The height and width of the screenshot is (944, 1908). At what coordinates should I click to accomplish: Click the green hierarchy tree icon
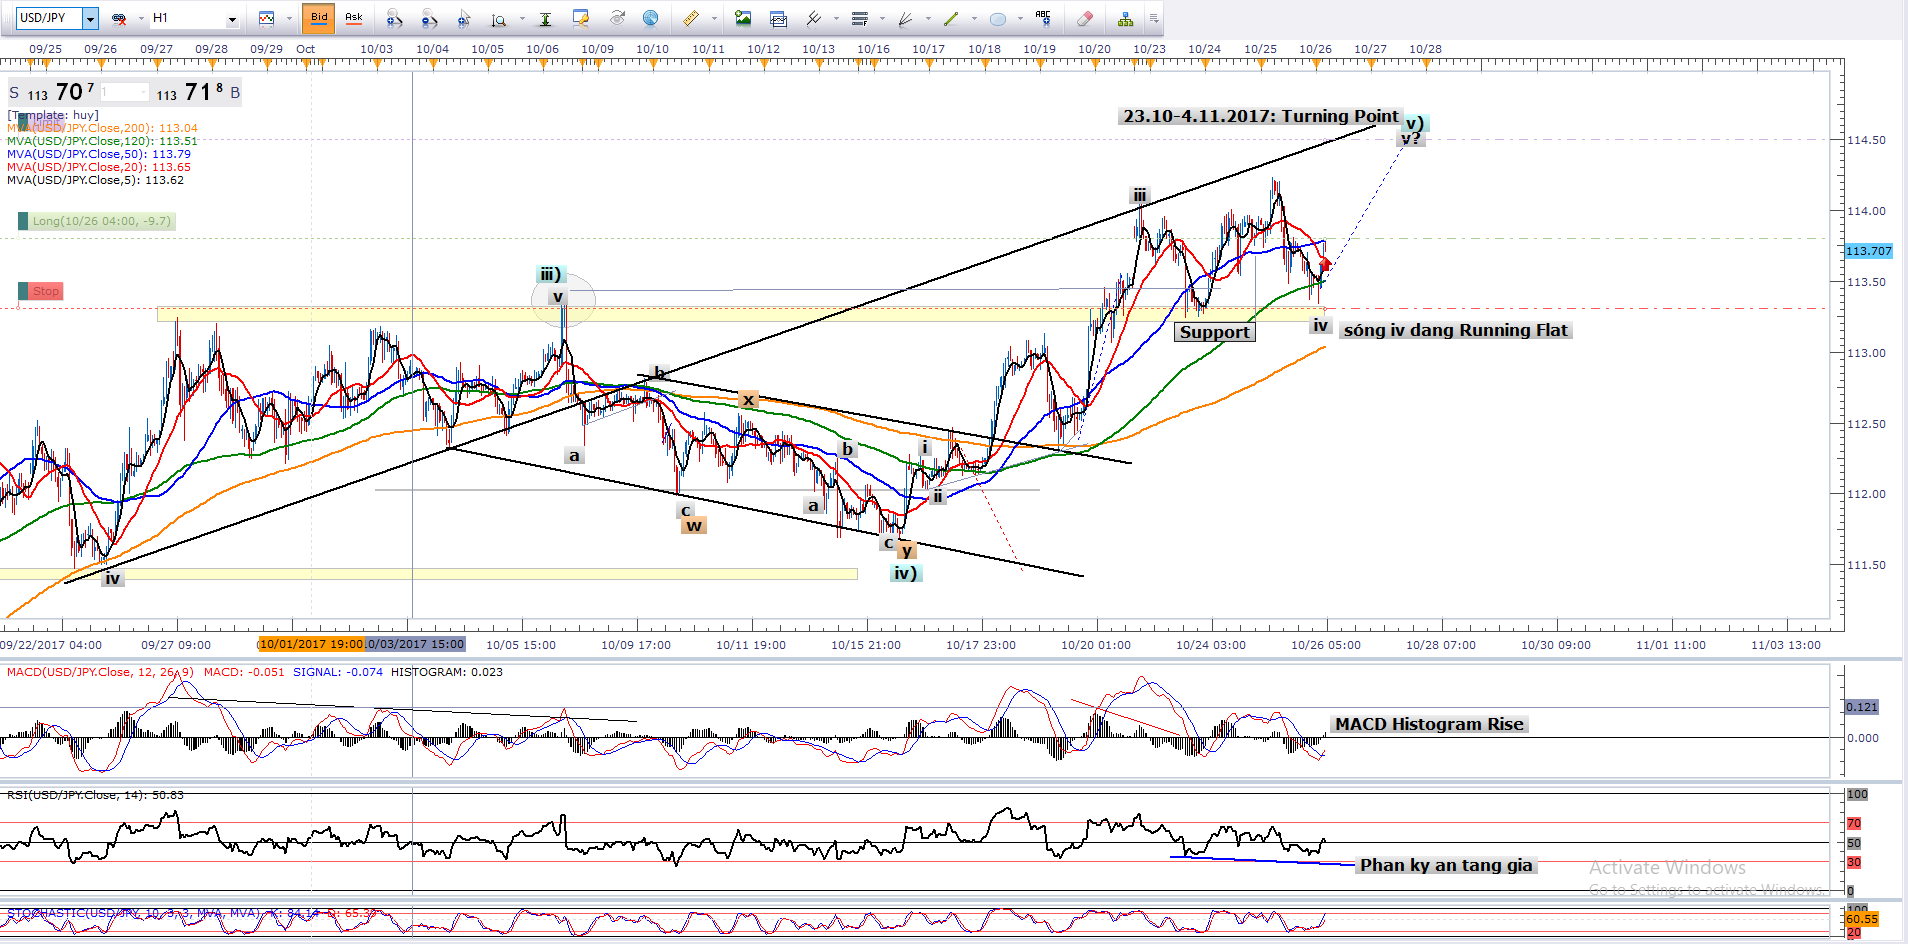pyautogui.click(x=1125, y=18)
